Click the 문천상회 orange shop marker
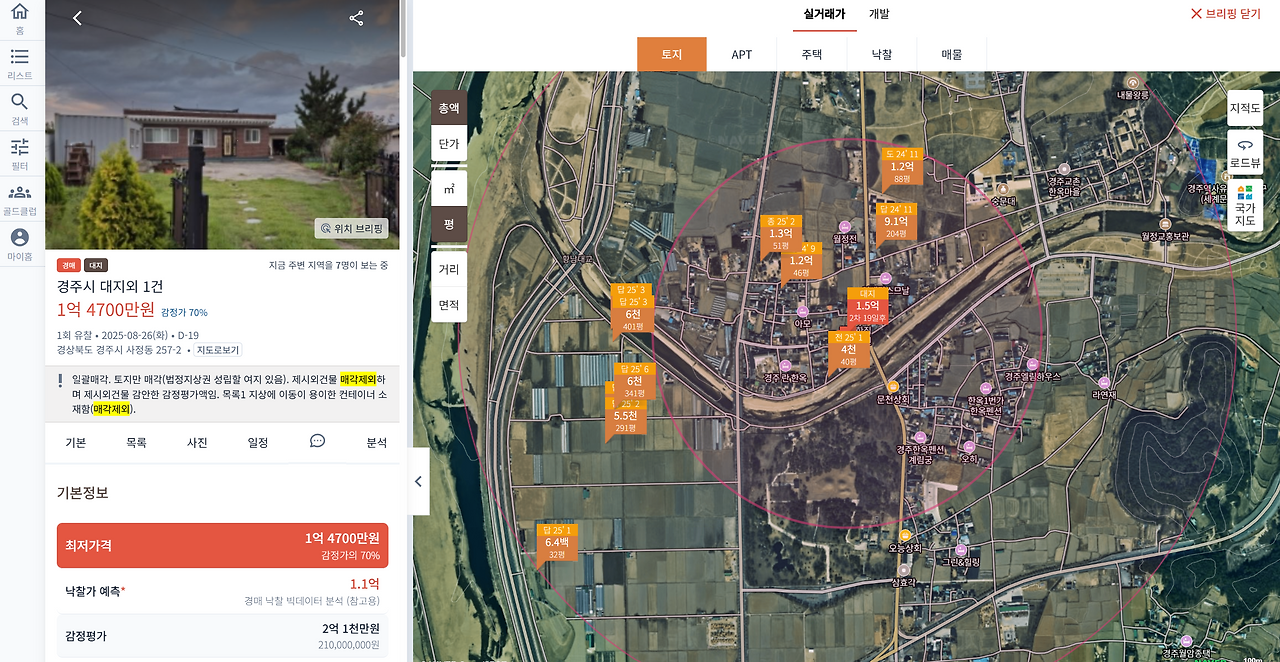The width and height of the screenshot is (1280, 662). coord(892,387)
